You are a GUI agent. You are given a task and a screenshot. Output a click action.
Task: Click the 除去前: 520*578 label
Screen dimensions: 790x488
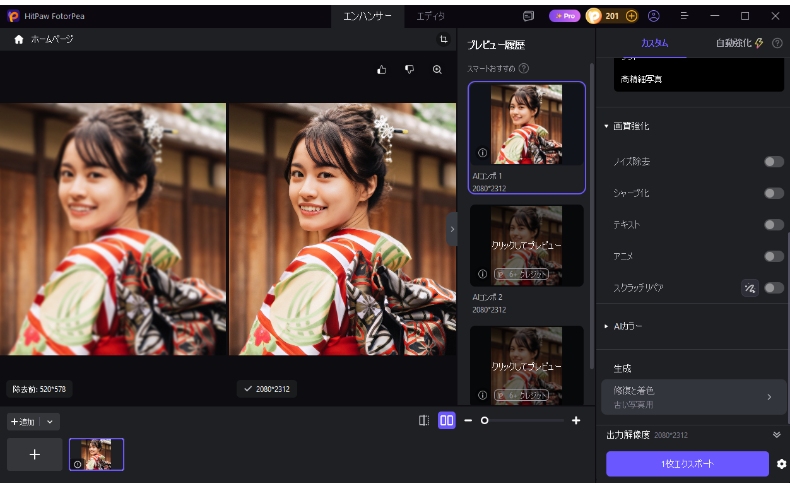point(39,389)
